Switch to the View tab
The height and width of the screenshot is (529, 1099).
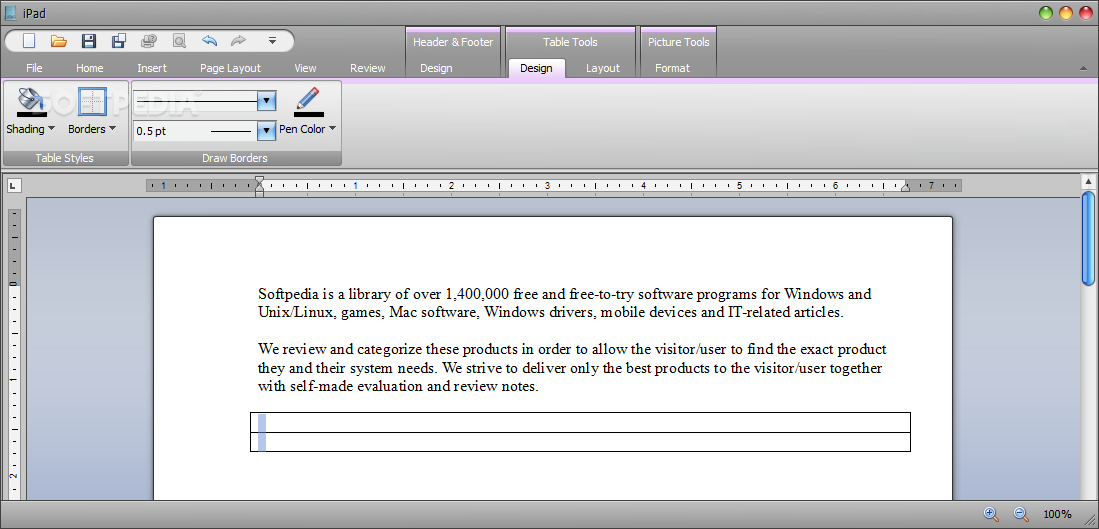306,68
